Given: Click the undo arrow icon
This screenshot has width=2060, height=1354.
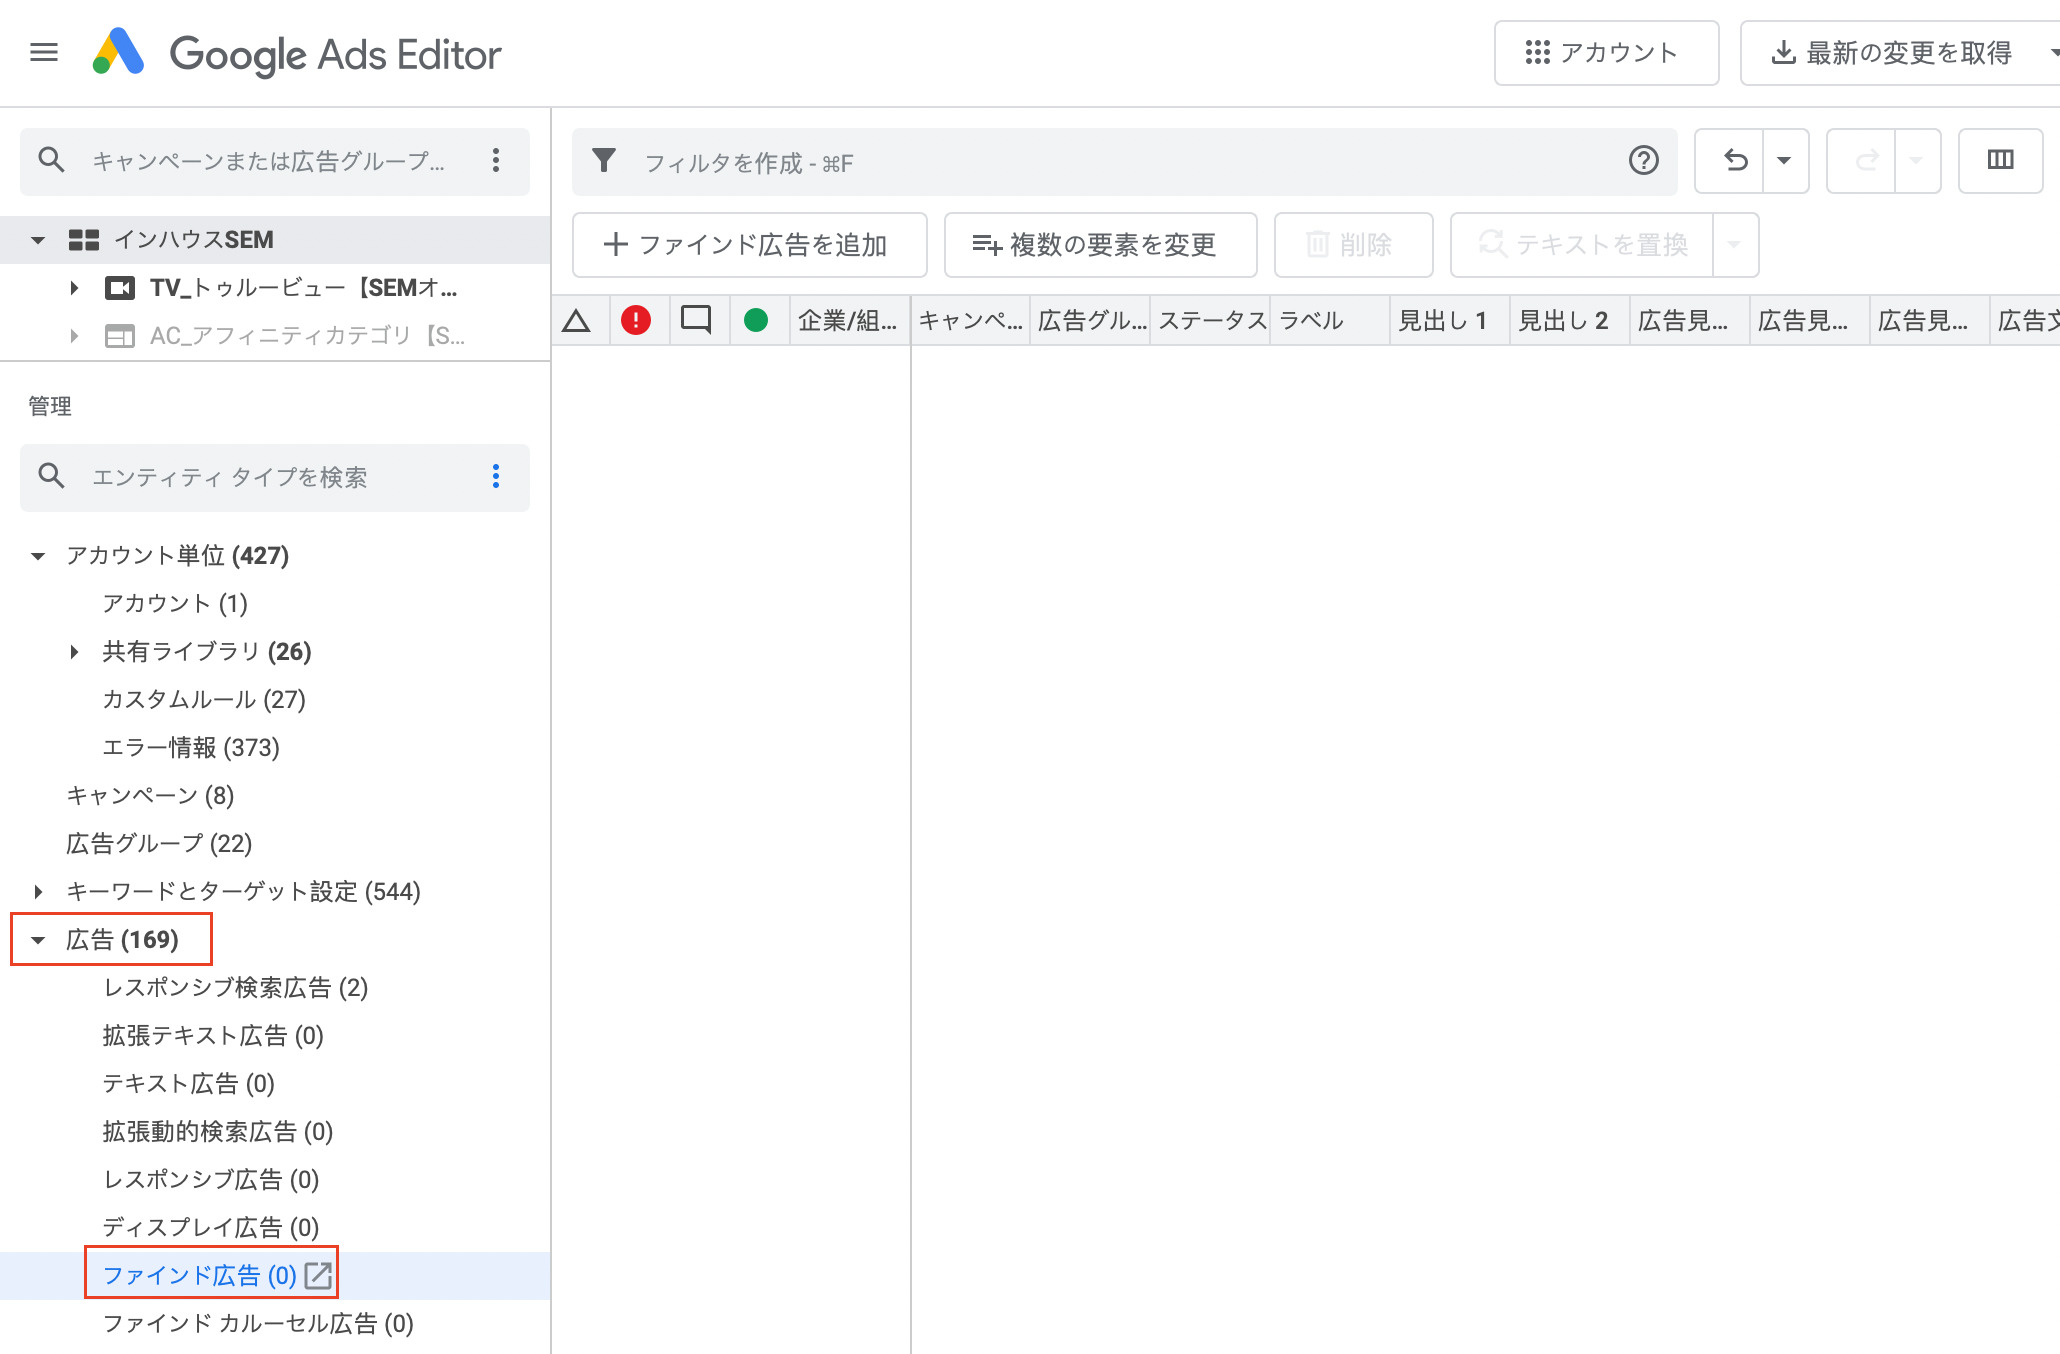Looking at the screenshot, I should [x=1735, y=160].
